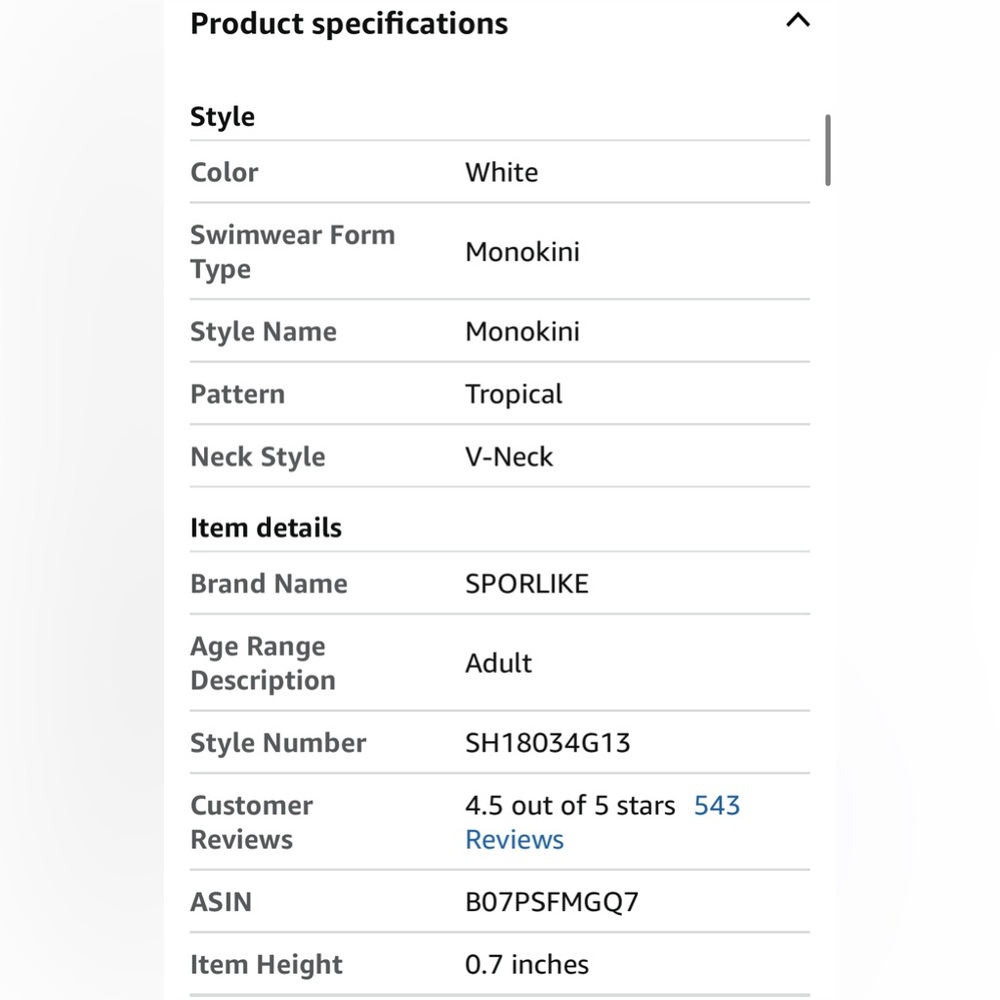Select the Style section heading
Image resolution: width=1000 pixels, height=1000 pixels.
[x=223, y=117]
